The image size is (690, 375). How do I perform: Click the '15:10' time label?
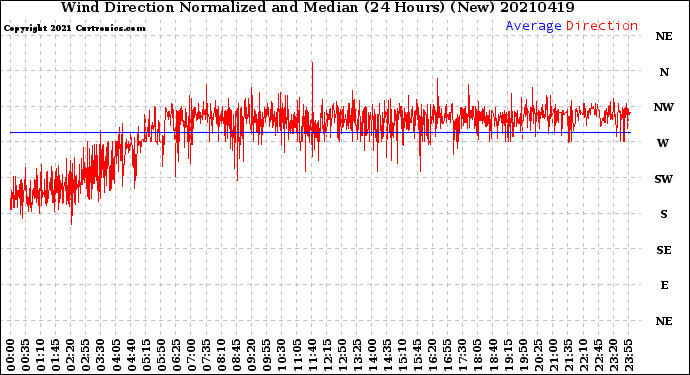(x=402, y=355)
